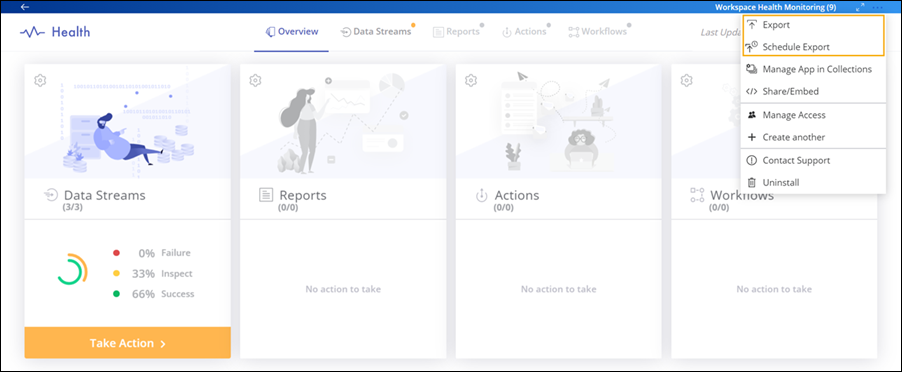This screenshot has height=372, width=902.
Task: Open the three-dot more options menu
Action: [x=877, y=7]
